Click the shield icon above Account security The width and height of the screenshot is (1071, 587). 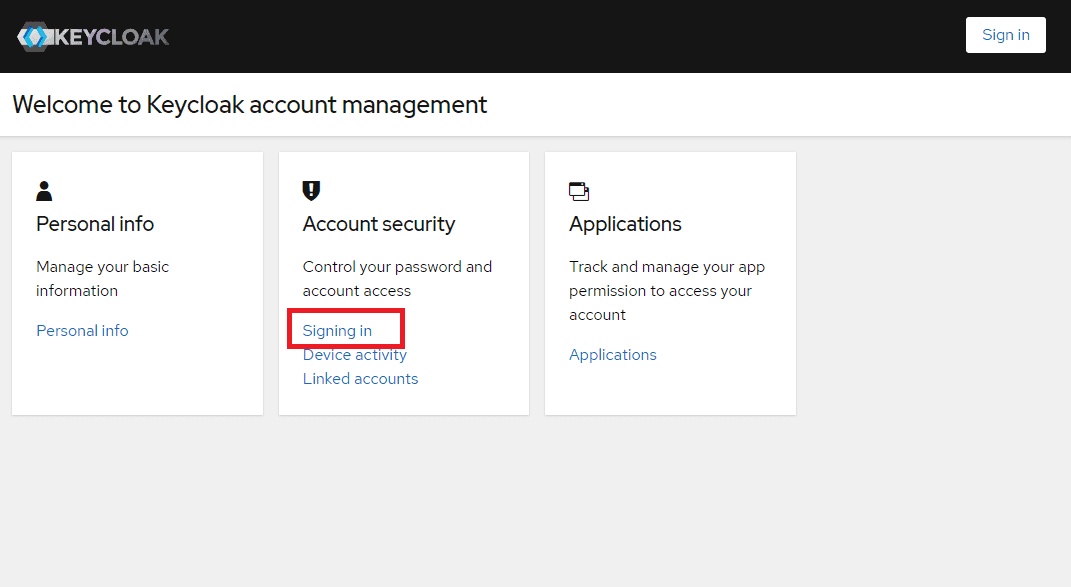pyautogui.click(x=311, y=190)
